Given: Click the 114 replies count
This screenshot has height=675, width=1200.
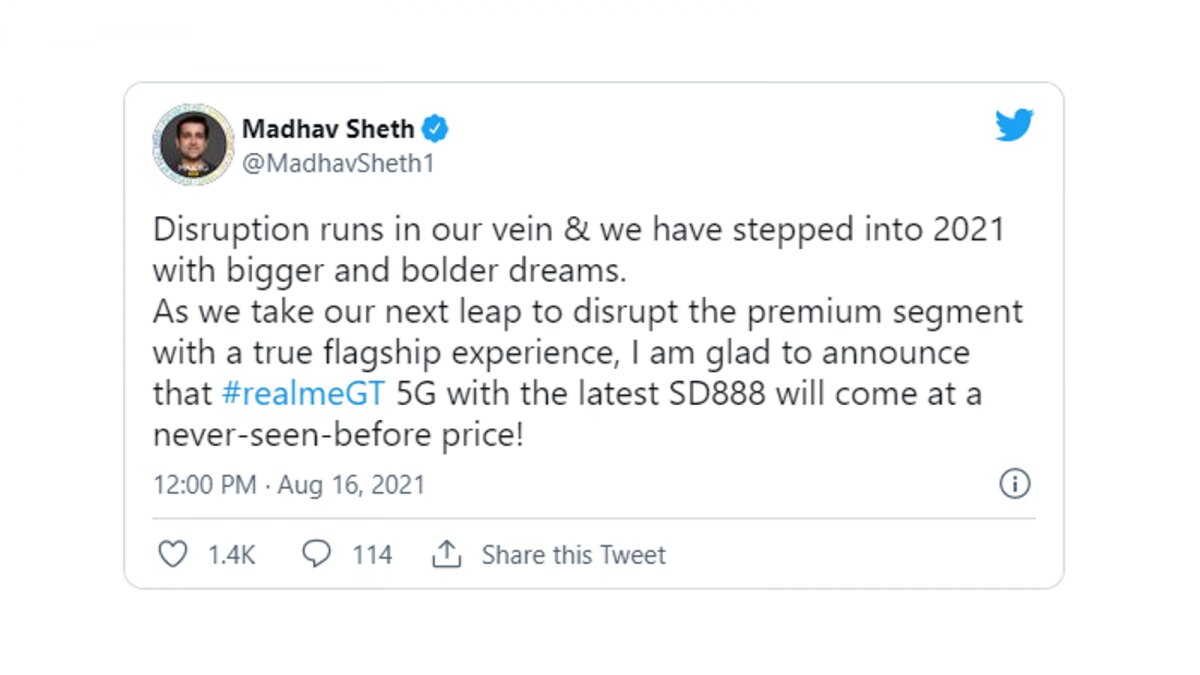Looking at the screenshot, I should (372, 555).
